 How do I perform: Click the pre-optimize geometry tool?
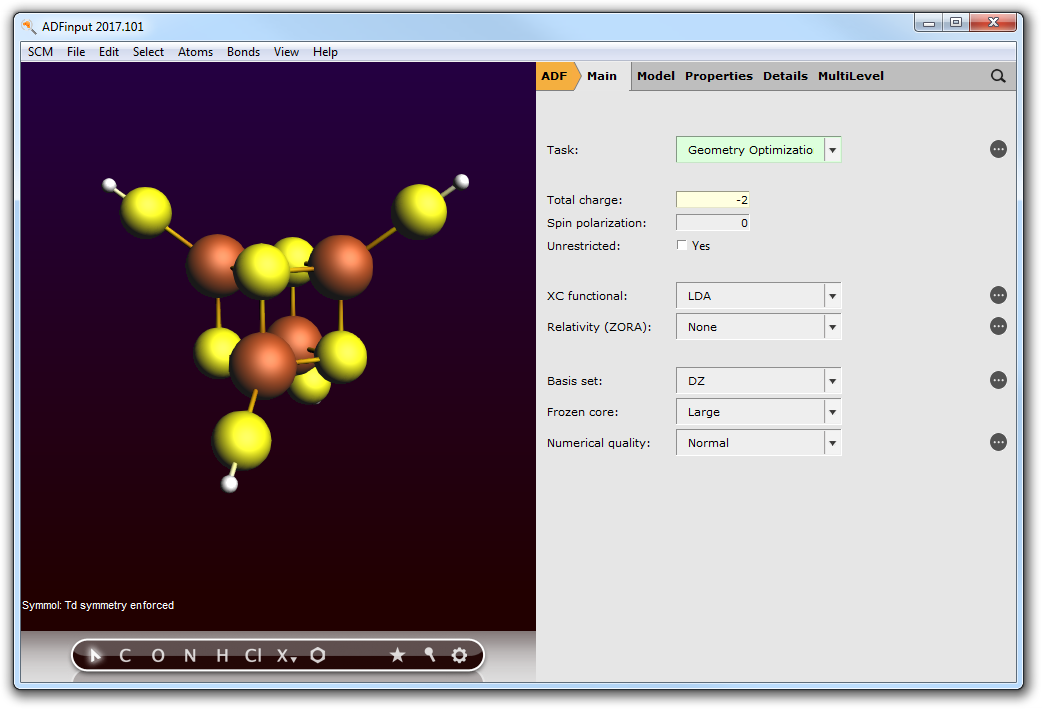coord(429,655)
